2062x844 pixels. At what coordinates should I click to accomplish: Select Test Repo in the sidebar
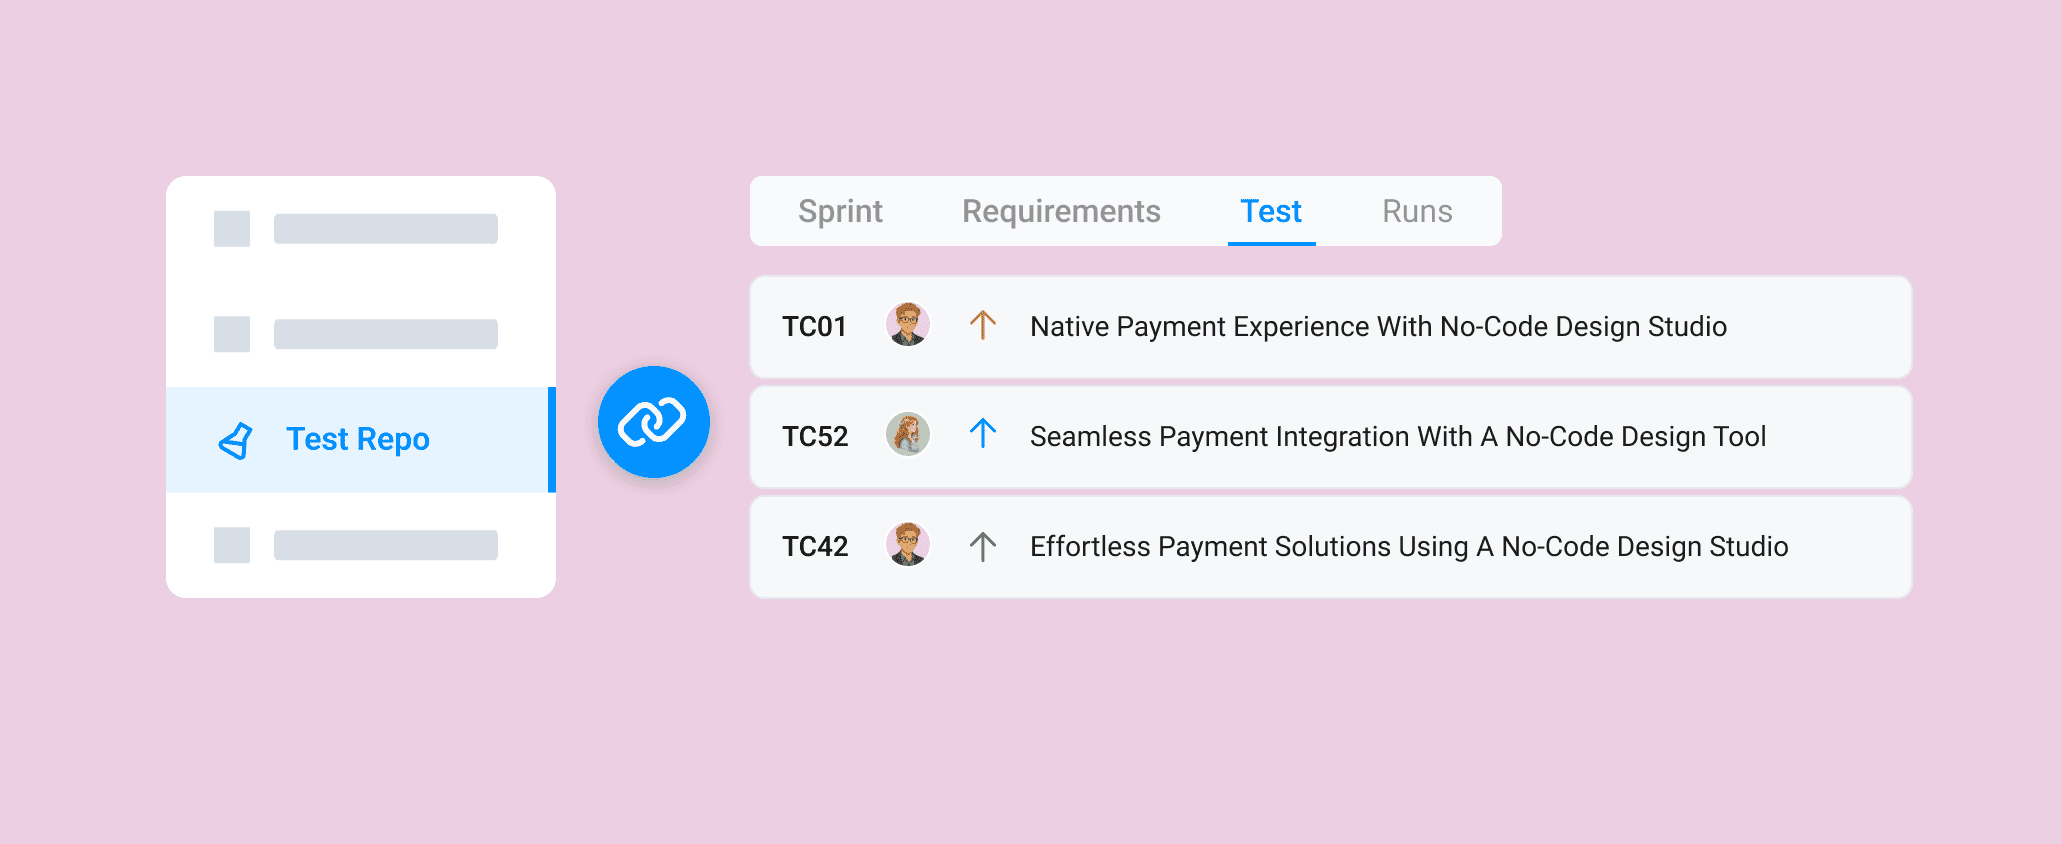358,439
